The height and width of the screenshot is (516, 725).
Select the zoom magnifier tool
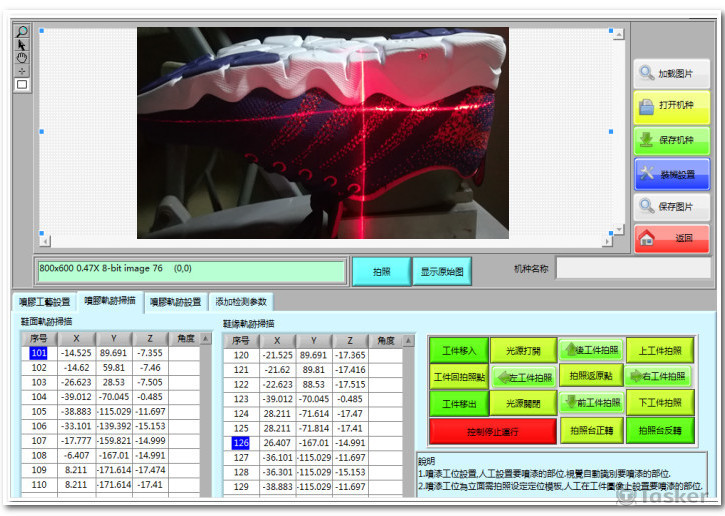pos(22,31)
